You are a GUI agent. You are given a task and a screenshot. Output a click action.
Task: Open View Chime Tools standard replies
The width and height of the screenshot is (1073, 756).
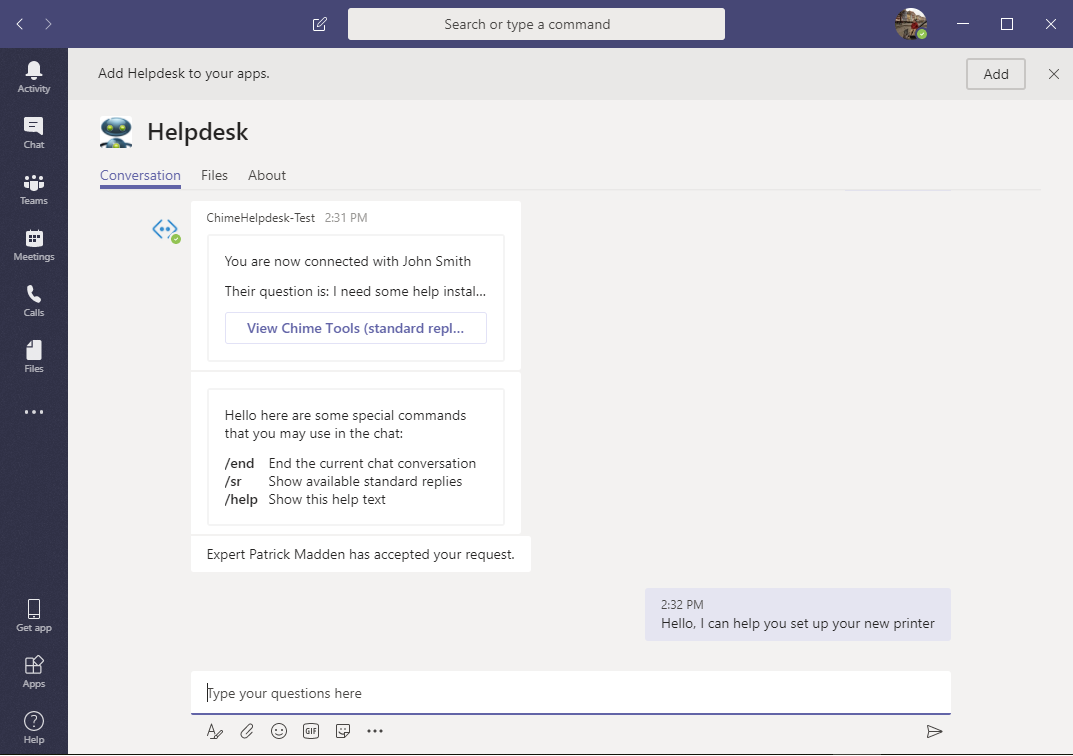(x=356, y=328)
